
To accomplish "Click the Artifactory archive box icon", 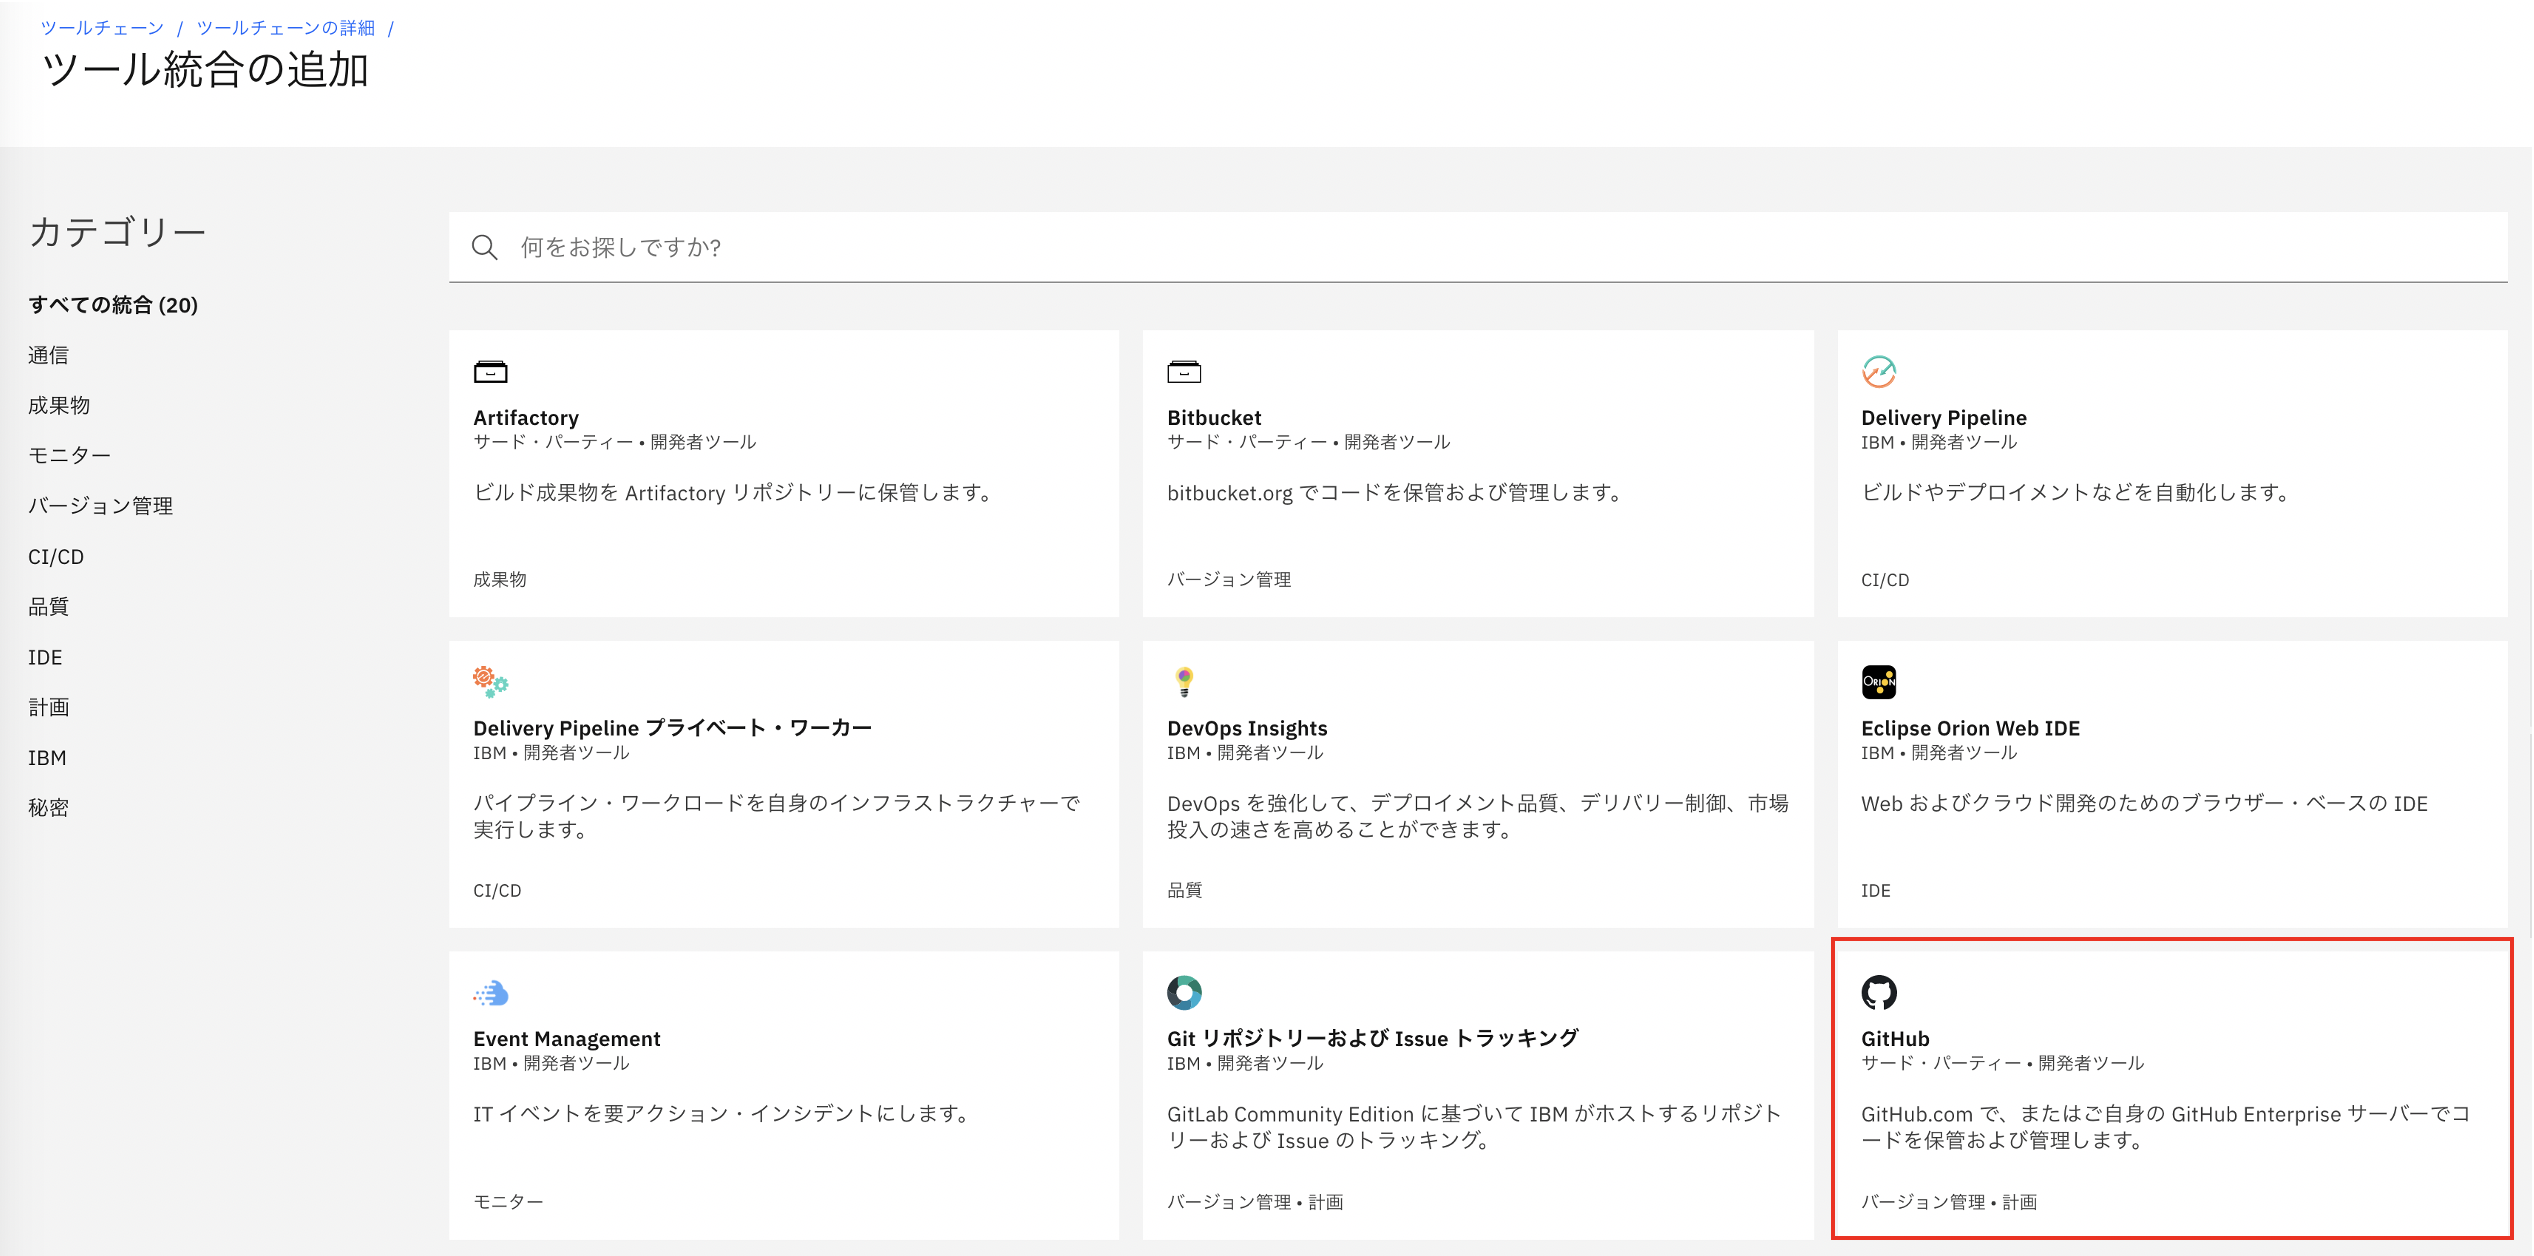I will click(x=490, y=372).
